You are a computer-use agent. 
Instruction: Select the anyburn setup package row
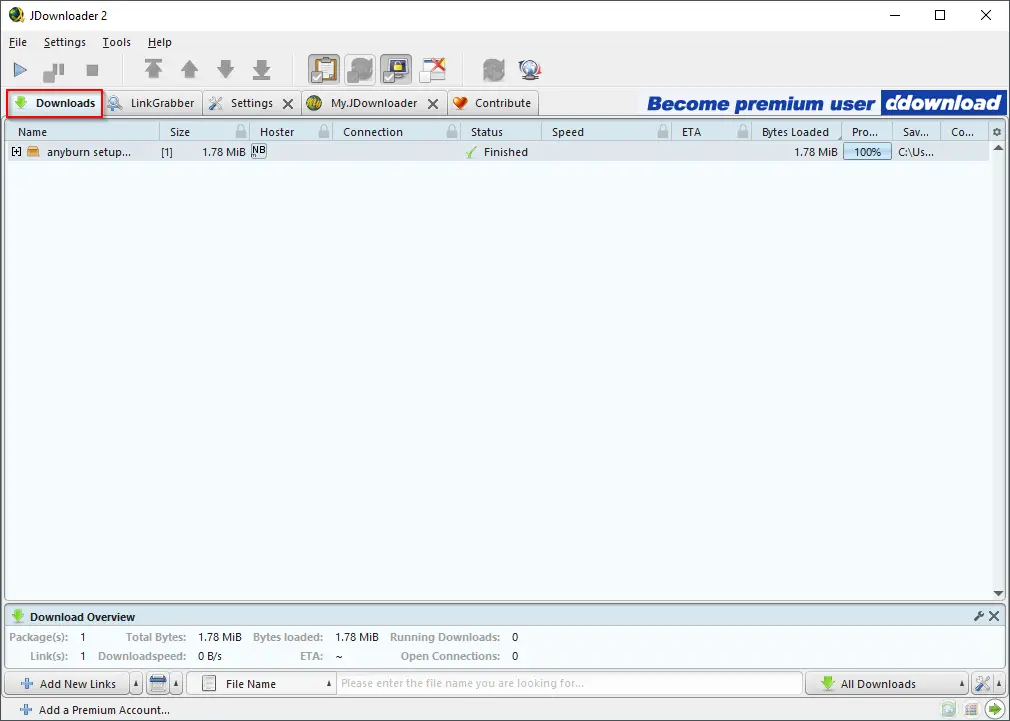click(x=497, y=152)
